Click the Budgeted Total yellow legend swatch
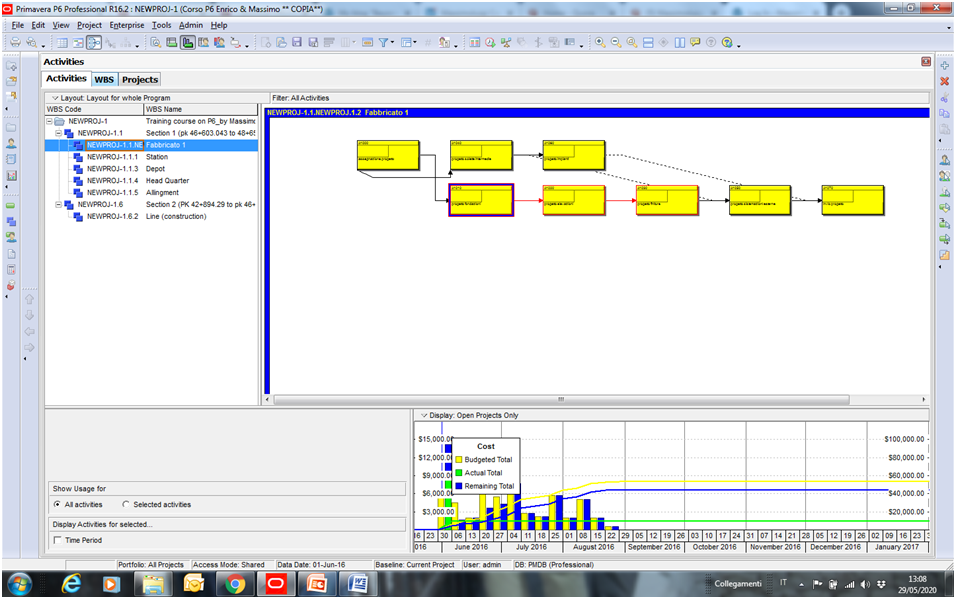This screenshot has height=599, width=956. pyautogui.click(x=459, y=460)
